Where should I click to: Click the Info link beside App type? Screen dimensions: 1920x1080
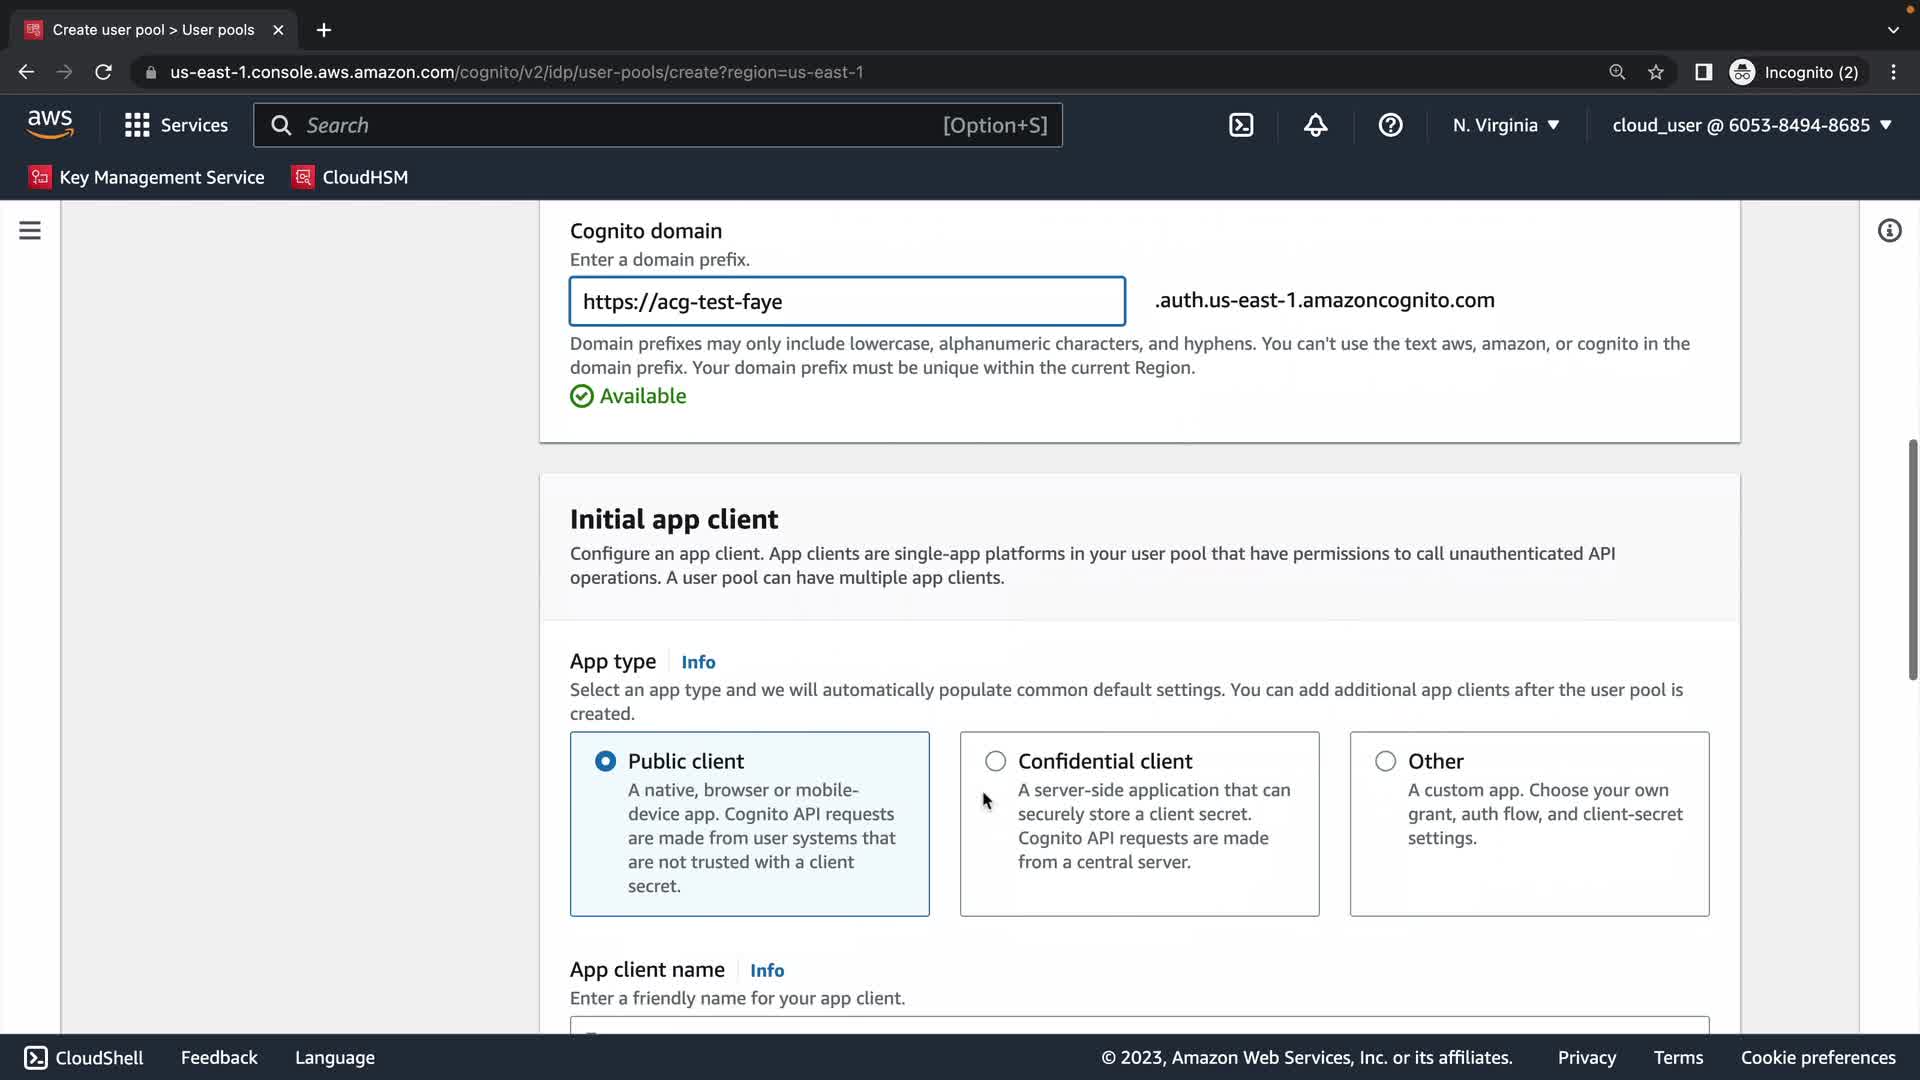coord(698,662)
